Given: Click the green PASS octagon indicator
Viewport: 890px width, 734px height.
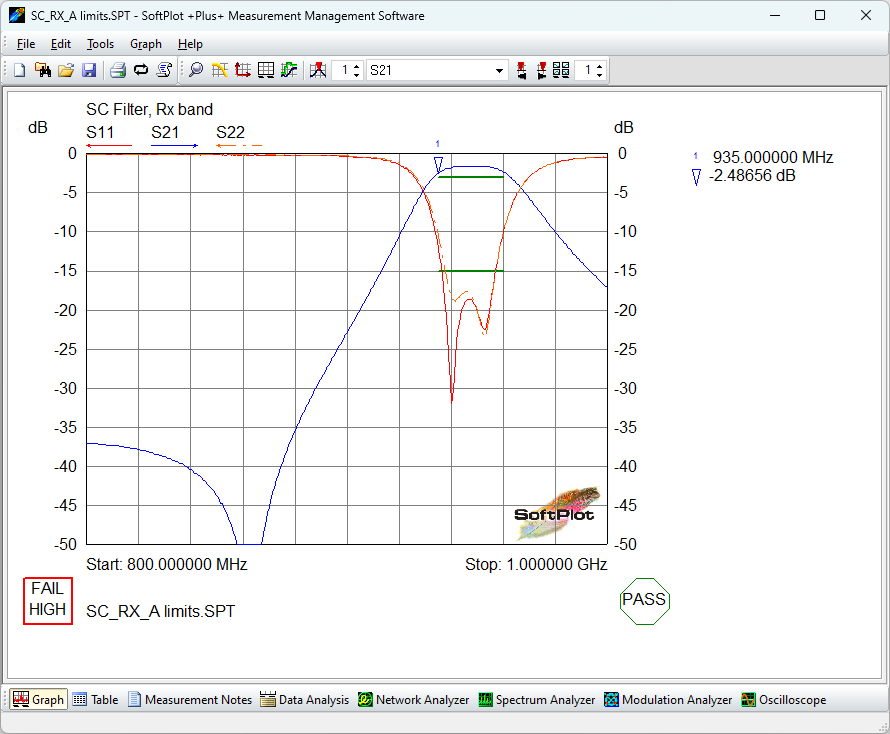Looking at the screenshot, I should pyautogui.click(x=644, y=600).
